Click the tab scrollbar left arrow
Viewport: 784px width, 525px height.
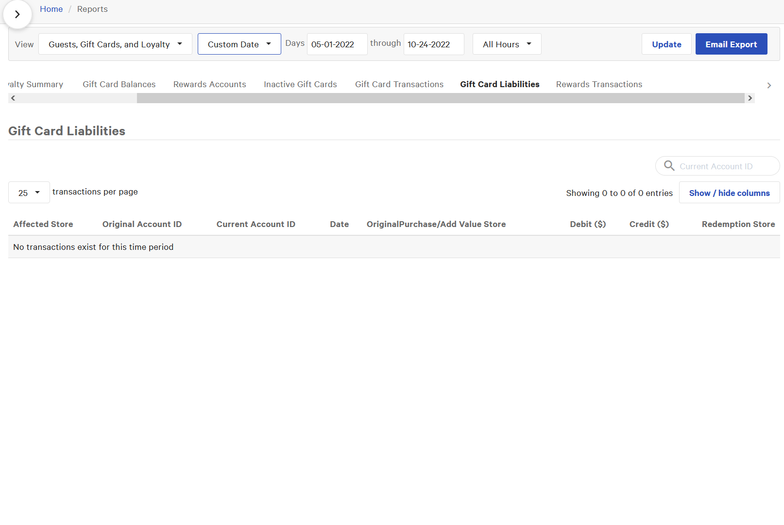tap(12, 98)
